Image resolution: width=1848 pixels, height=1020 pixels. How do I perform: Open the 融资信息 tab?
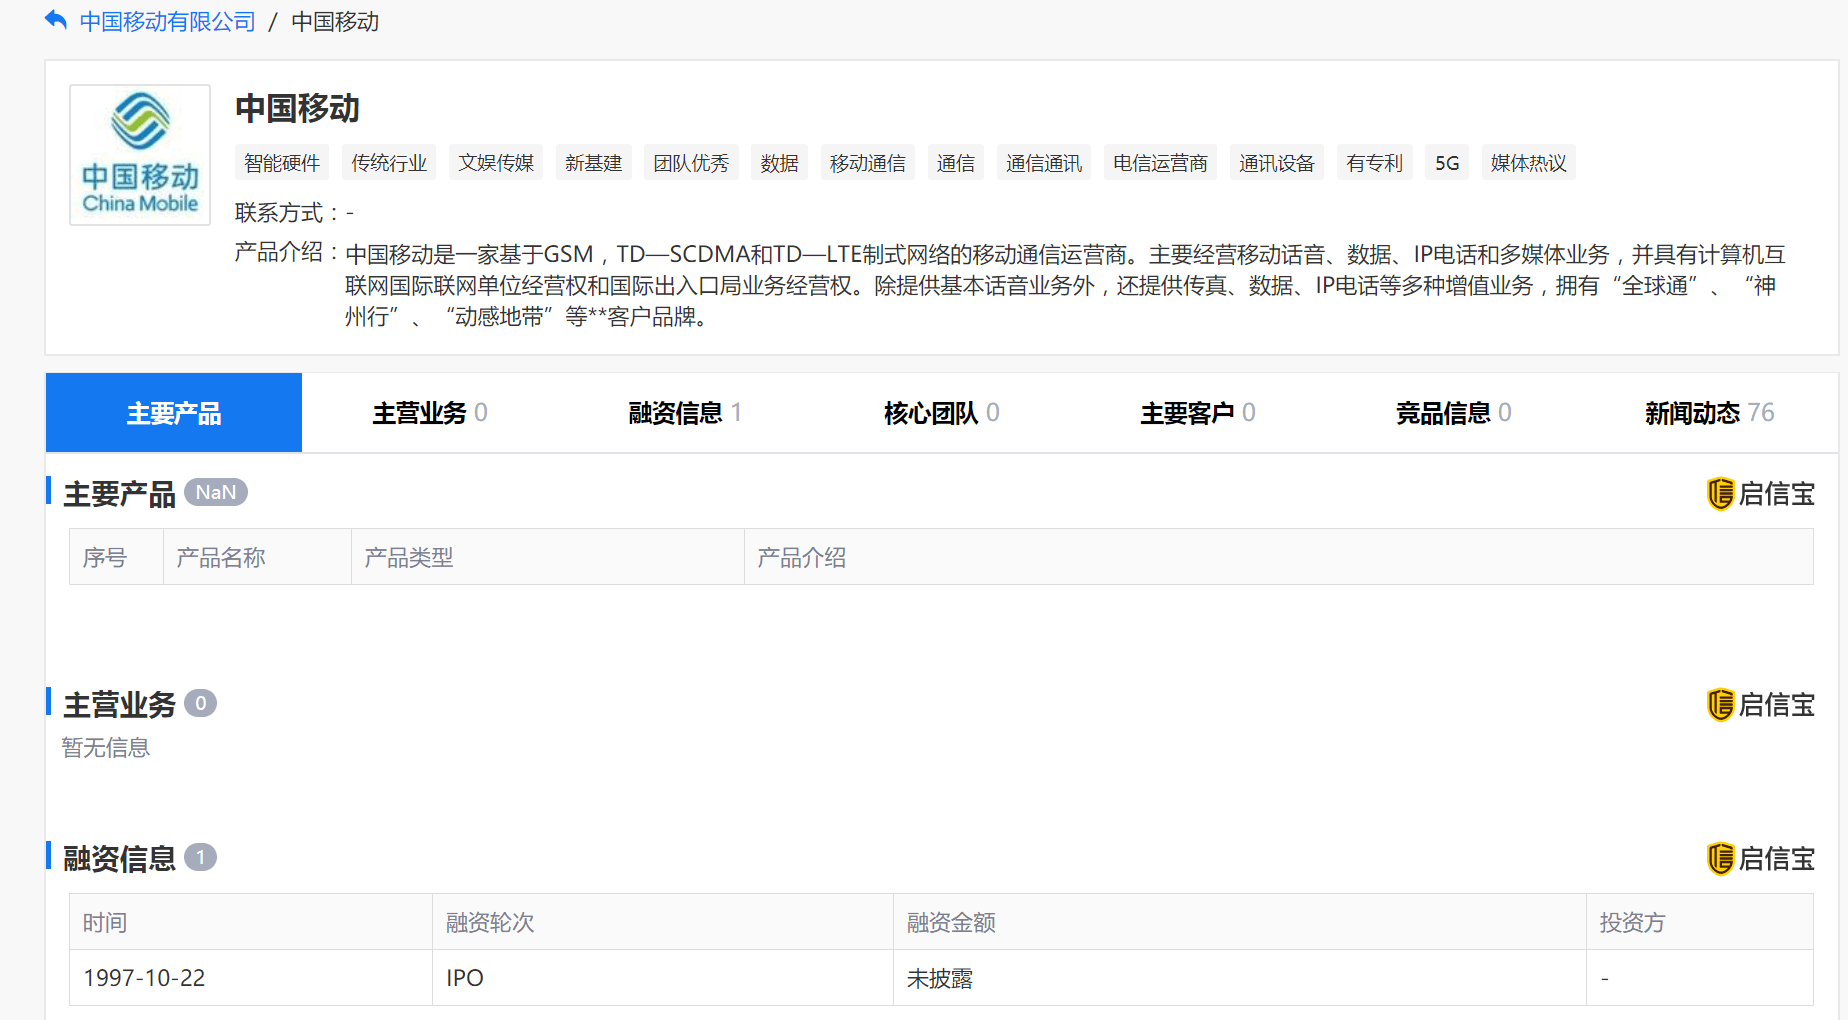(686, 413)
